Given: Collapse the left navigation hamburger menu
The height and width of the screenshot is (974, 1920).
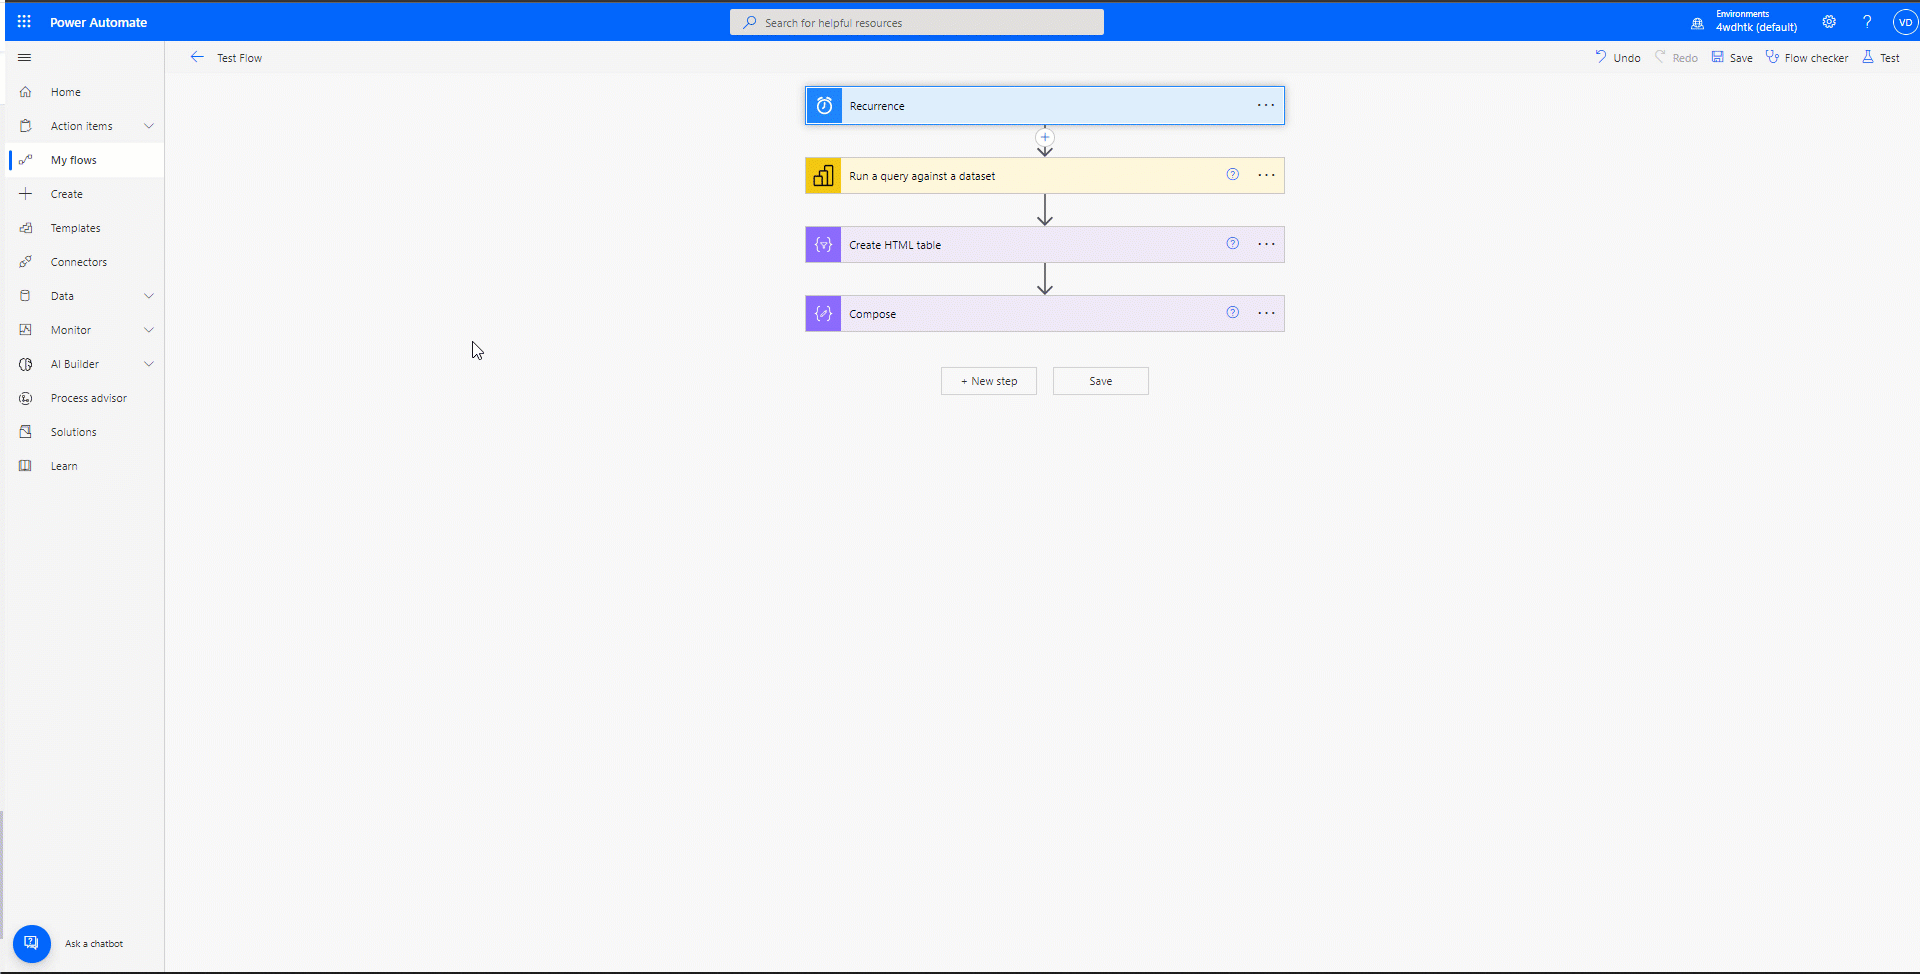Looking at the screenshot, I should coord(25,58).
